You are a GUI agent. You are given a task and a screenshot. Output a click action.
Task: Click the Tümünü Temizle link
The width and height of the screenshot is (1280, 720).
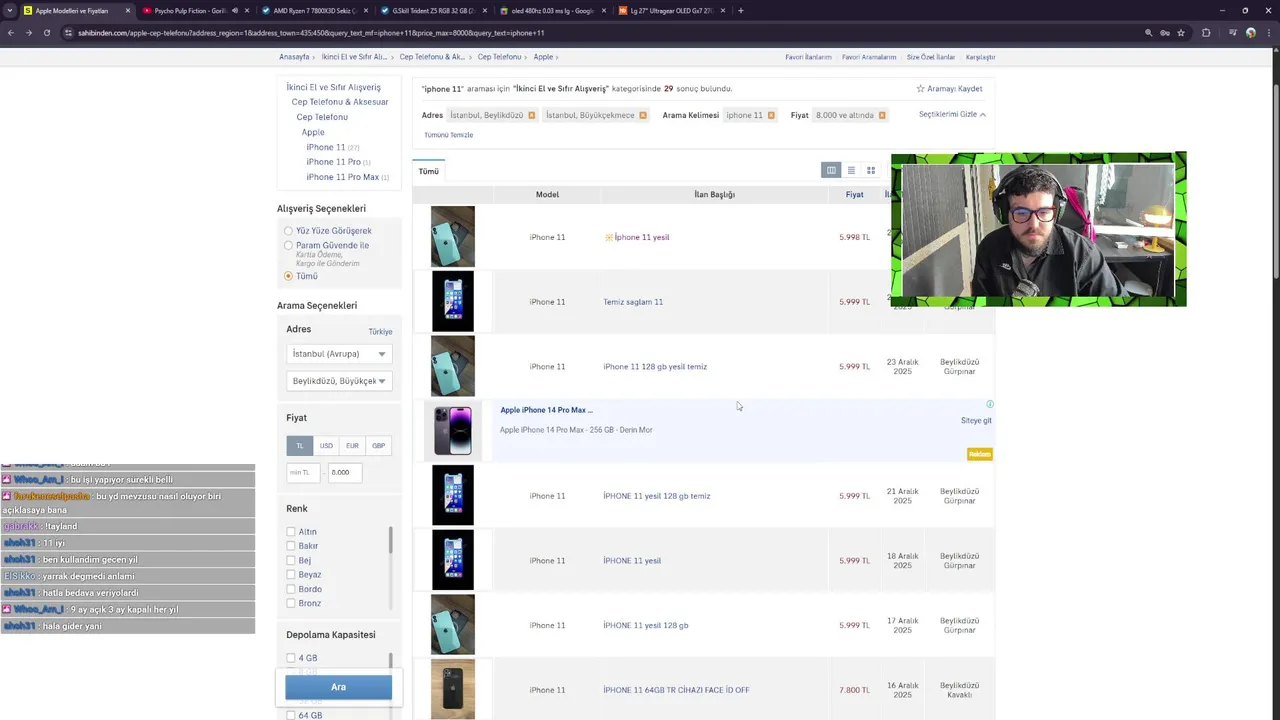[448, 135]
